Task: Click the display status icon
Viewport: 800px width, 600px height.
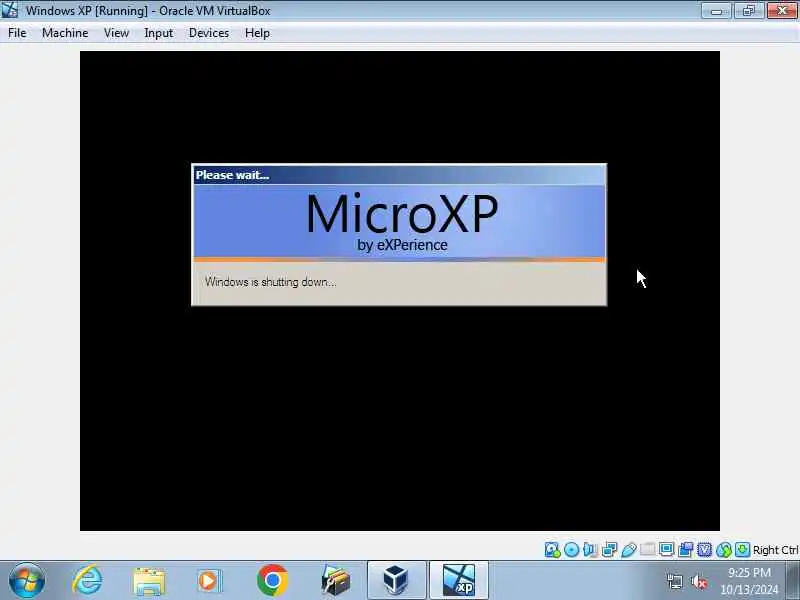Action: (x=666, y=549)
